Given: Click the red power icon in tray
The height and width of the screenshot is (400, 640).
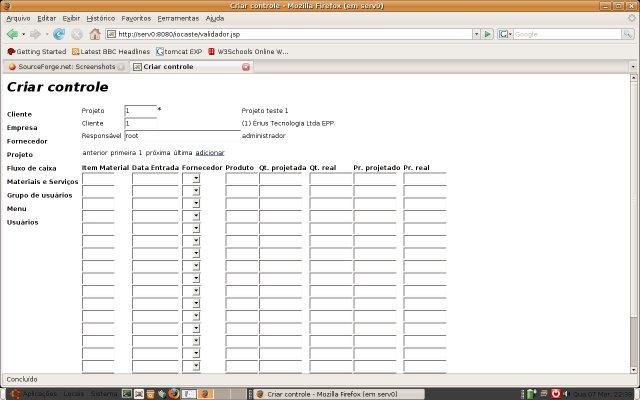Looking at the screenshot, I should pyautogui.click(x=556, y=394).
